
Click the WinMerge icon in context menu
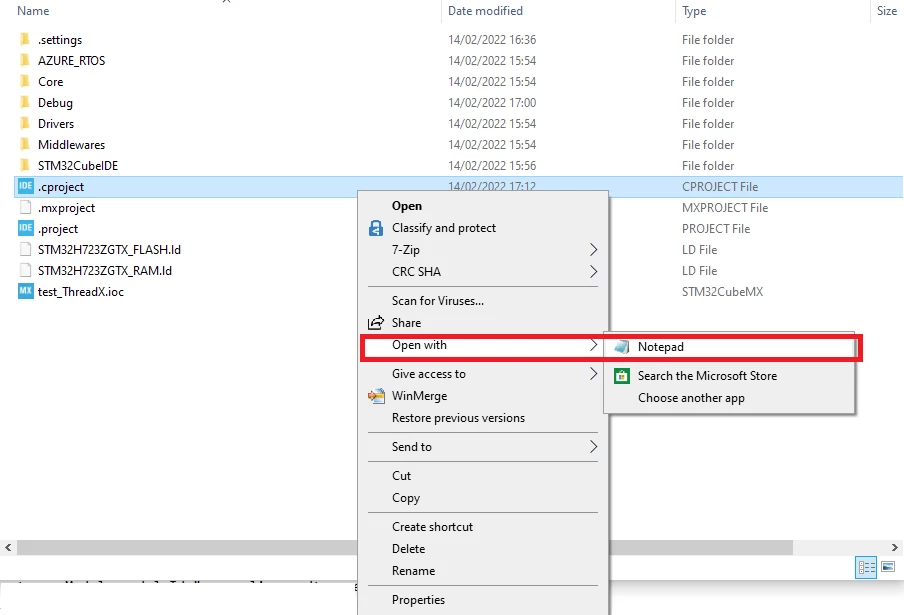click(376, 396)
